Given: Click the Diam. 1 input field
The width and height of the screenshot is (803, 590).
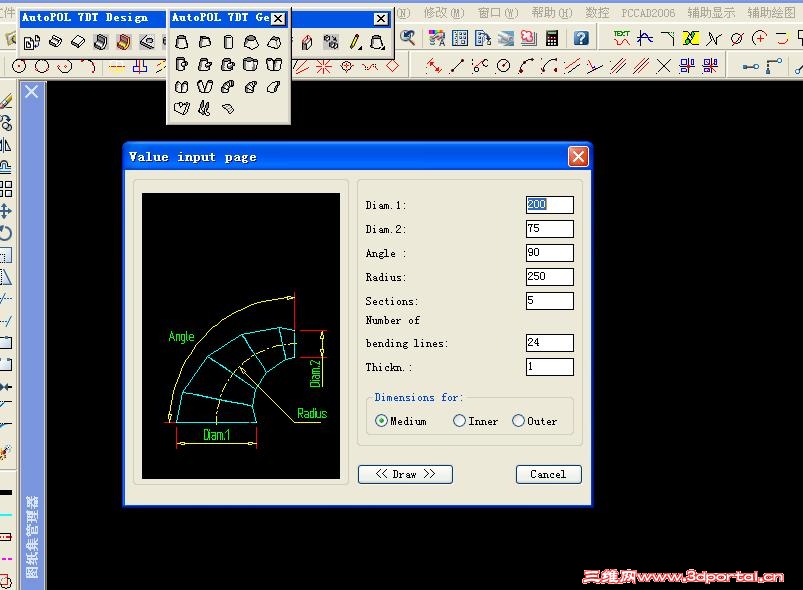Looking at the screenshot, I should tap(550, 204).
